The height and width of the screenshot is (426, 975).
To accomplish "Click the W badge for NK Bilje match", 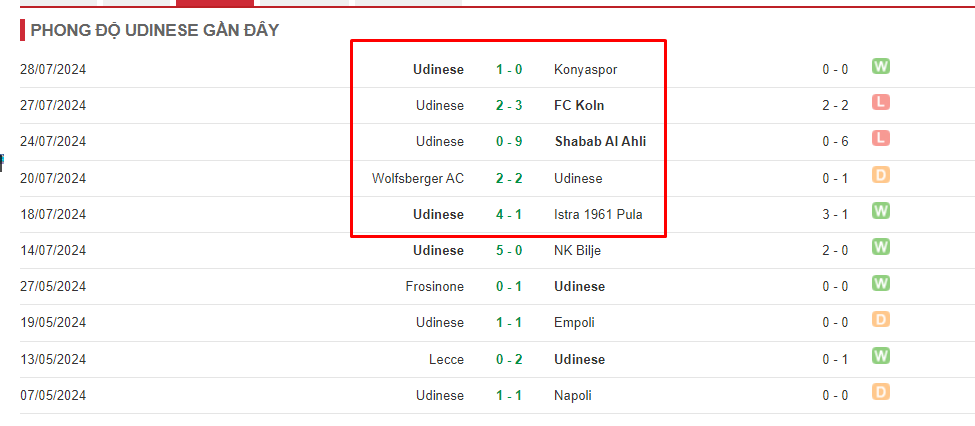I will tap(880, 247).
